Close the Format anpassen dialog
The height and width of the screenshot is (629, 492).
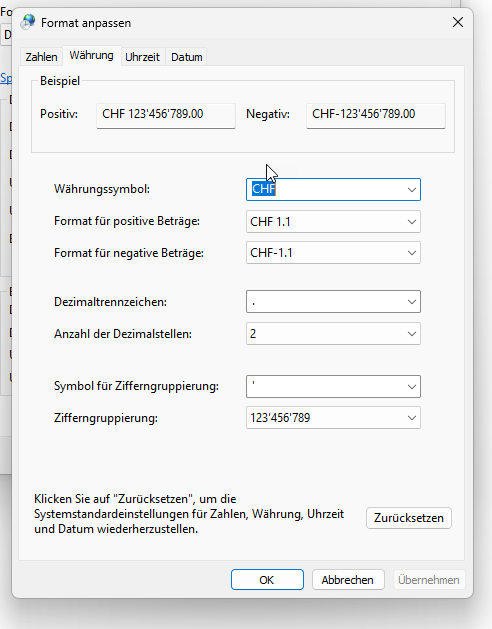[x=458, y=22]
